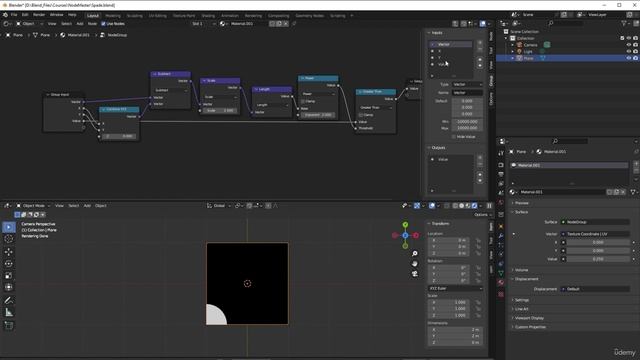The width and height of the screenshot is (640, 360).
Task: Click the green Y axis gizmo ball
Action: [405, 225]
